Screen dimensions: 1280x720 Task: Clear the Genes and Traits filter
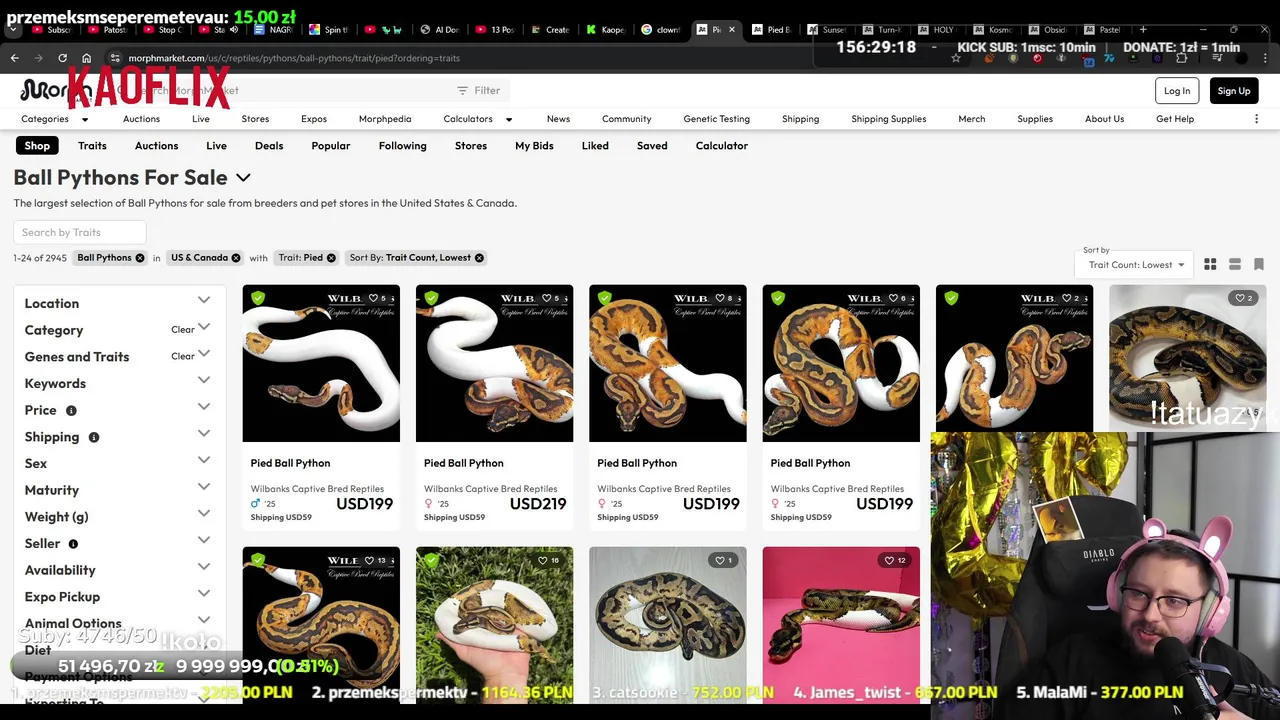click(x=182, y=356)
